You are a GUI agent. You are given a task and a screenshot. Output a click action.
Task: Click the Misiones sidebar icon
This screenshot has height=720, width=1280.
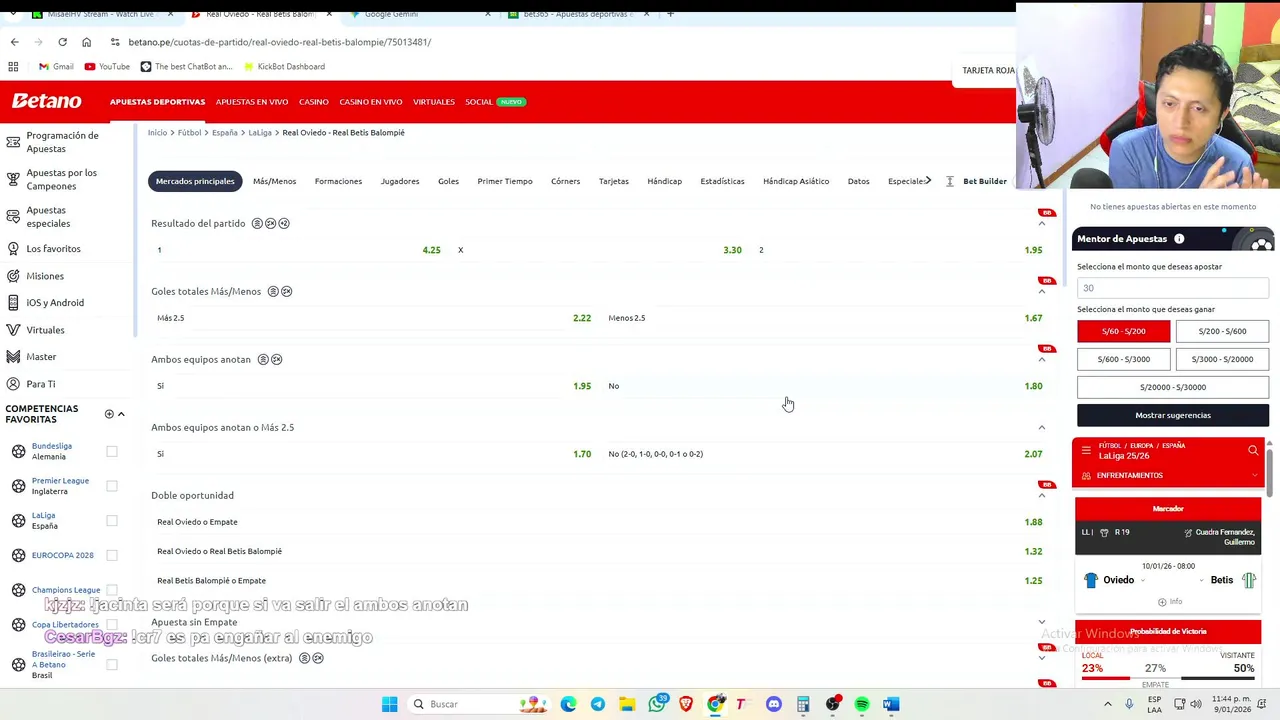click(x=13, y=276)
